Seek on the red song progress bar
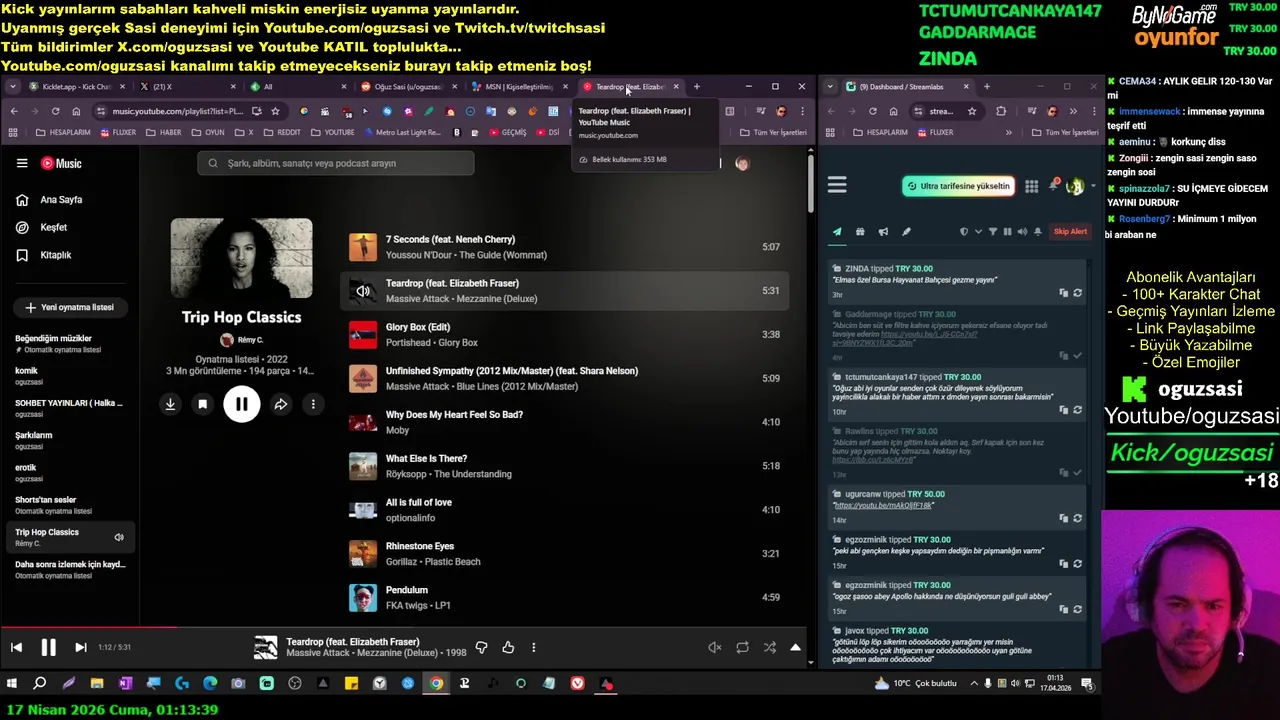 pyautogui.click(x=405, y=628)
